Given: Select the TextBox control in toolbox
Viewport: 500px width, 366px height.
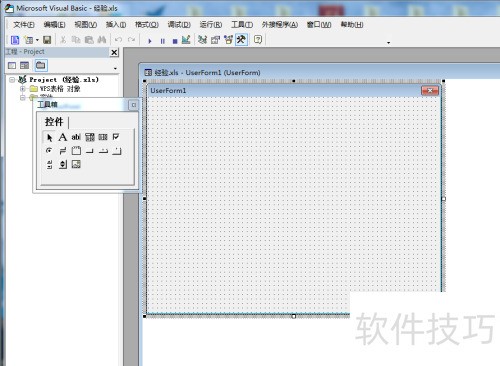Looking at the screenshot, I should tap(76, 137).
